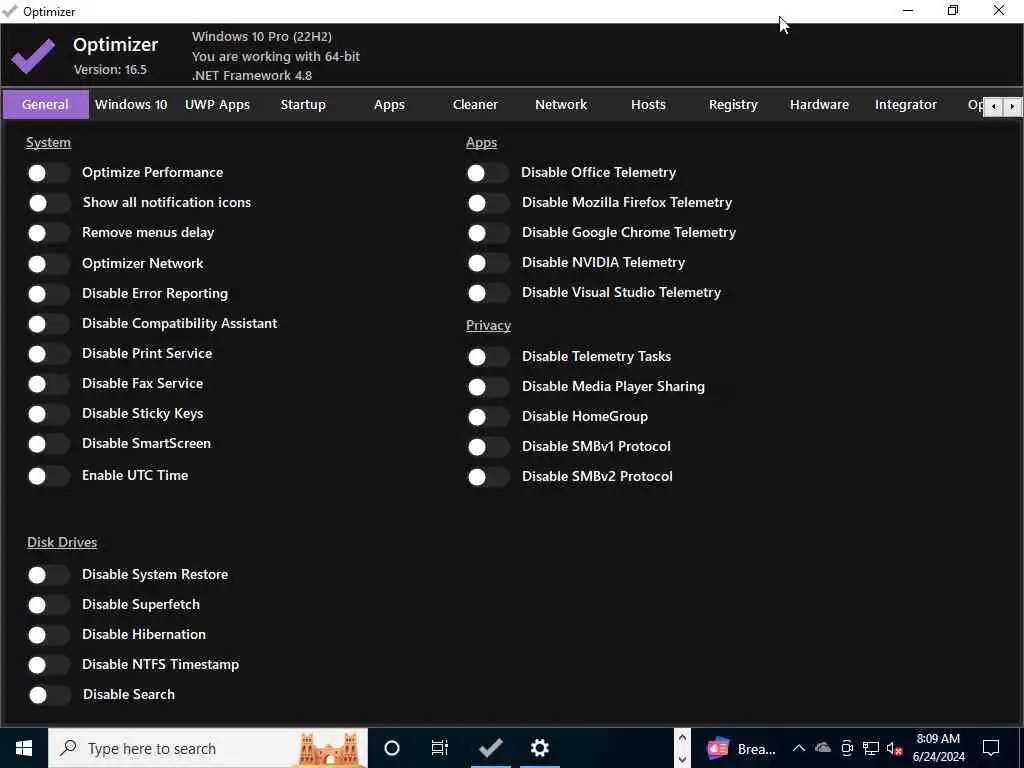Toggle Disable NTFS Timestamp switch
Screen dimensions: 1024x768
pos(48,665)
